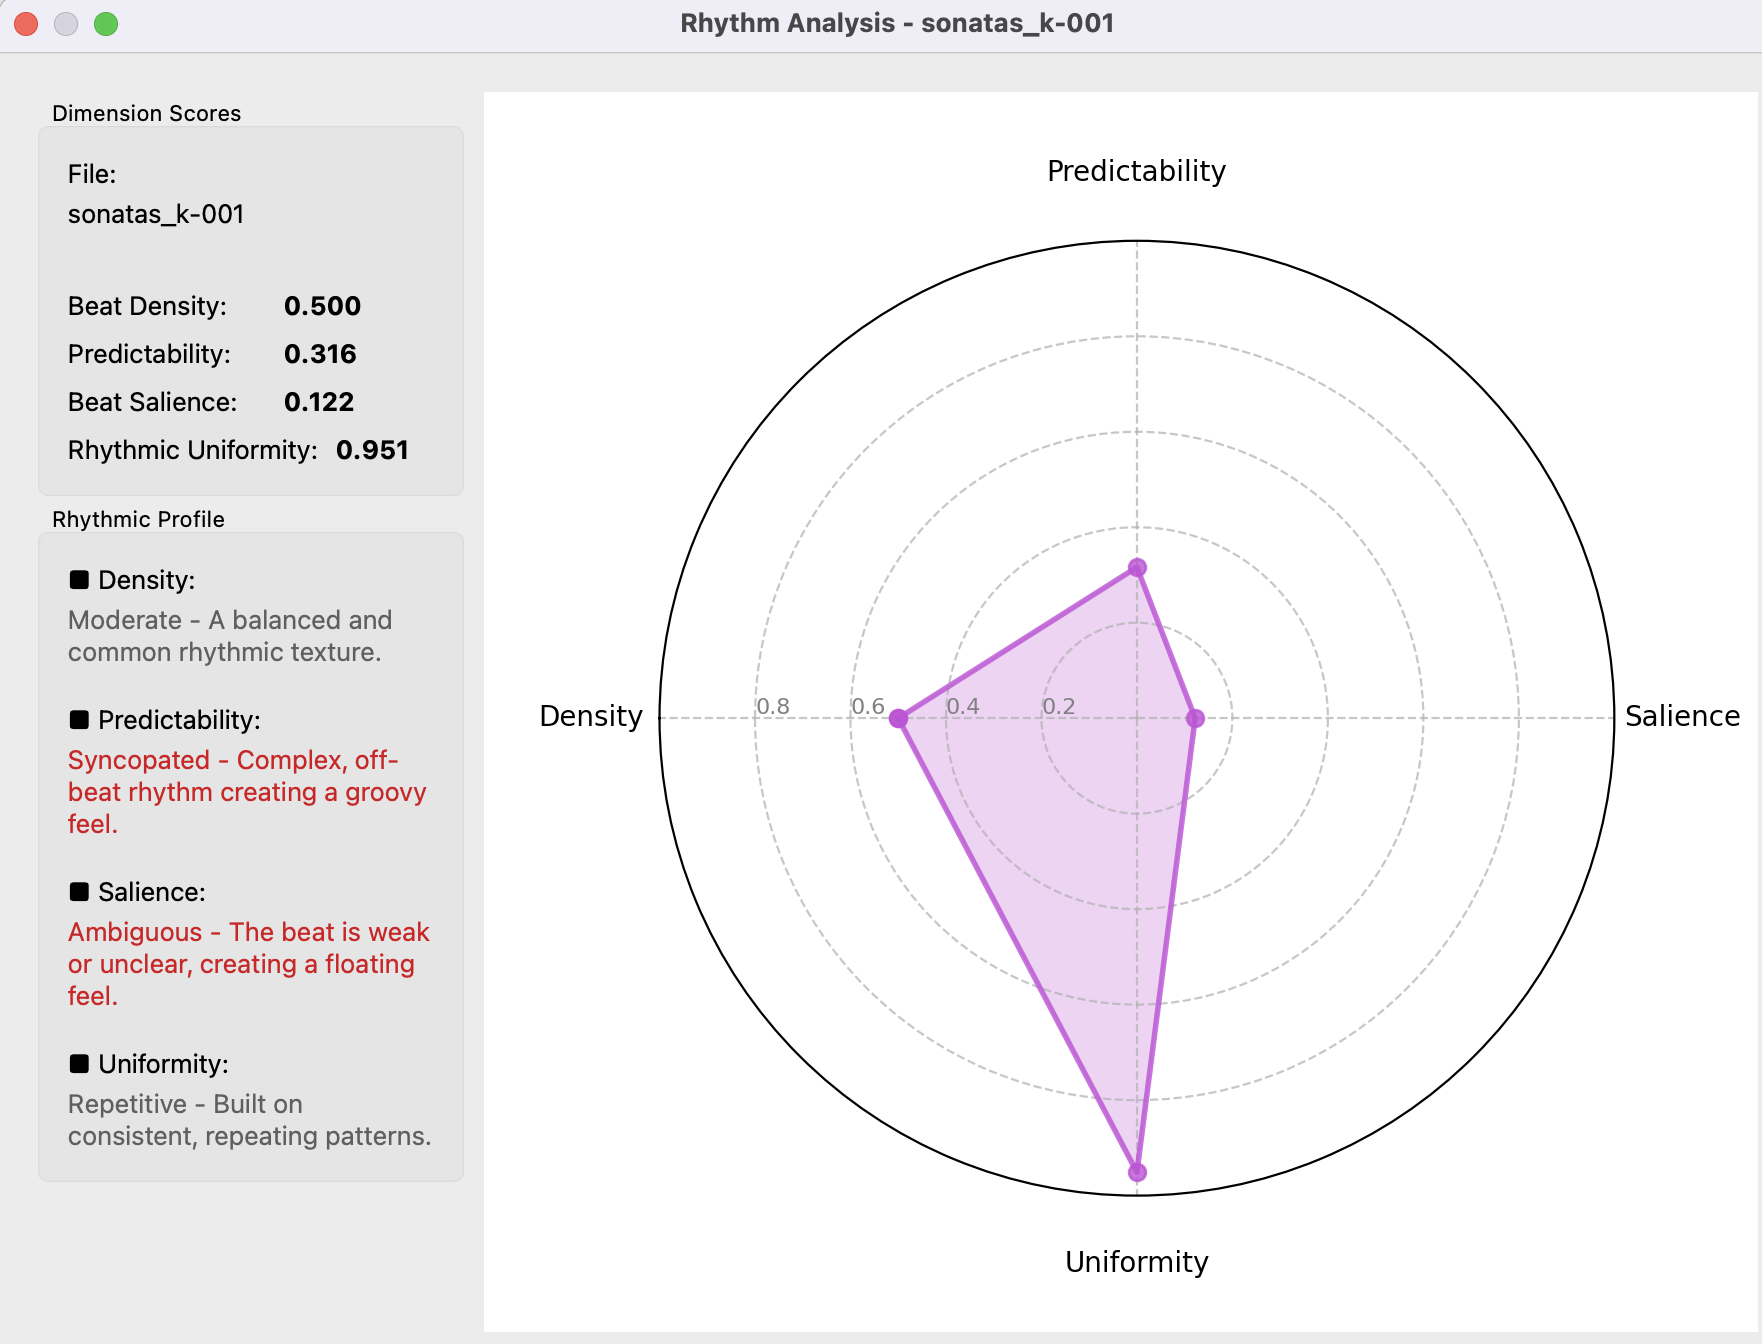This screenshot has width=1762, height=1344.
Task: Select the Predictability data point on radar chart
Action: point(1137,568)
